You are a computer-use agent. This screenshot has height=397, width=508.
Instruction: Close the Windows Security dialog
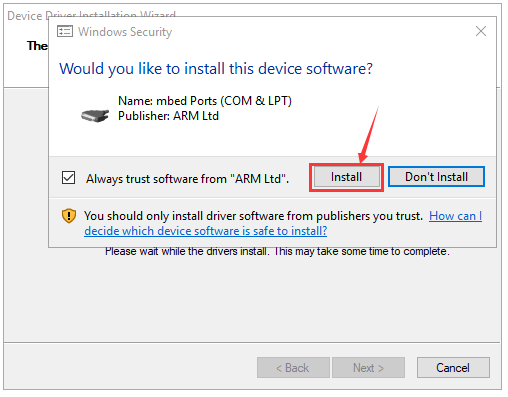click(x=481, y=31)
